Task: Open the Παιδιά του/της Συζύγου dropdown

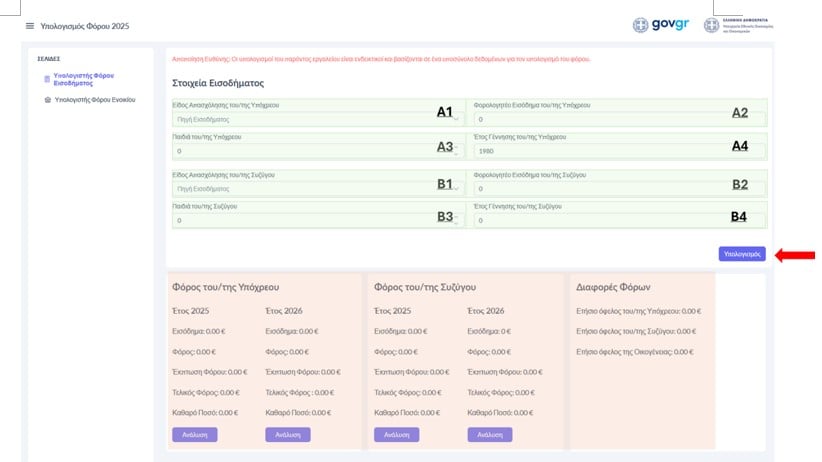Action: 315,220
